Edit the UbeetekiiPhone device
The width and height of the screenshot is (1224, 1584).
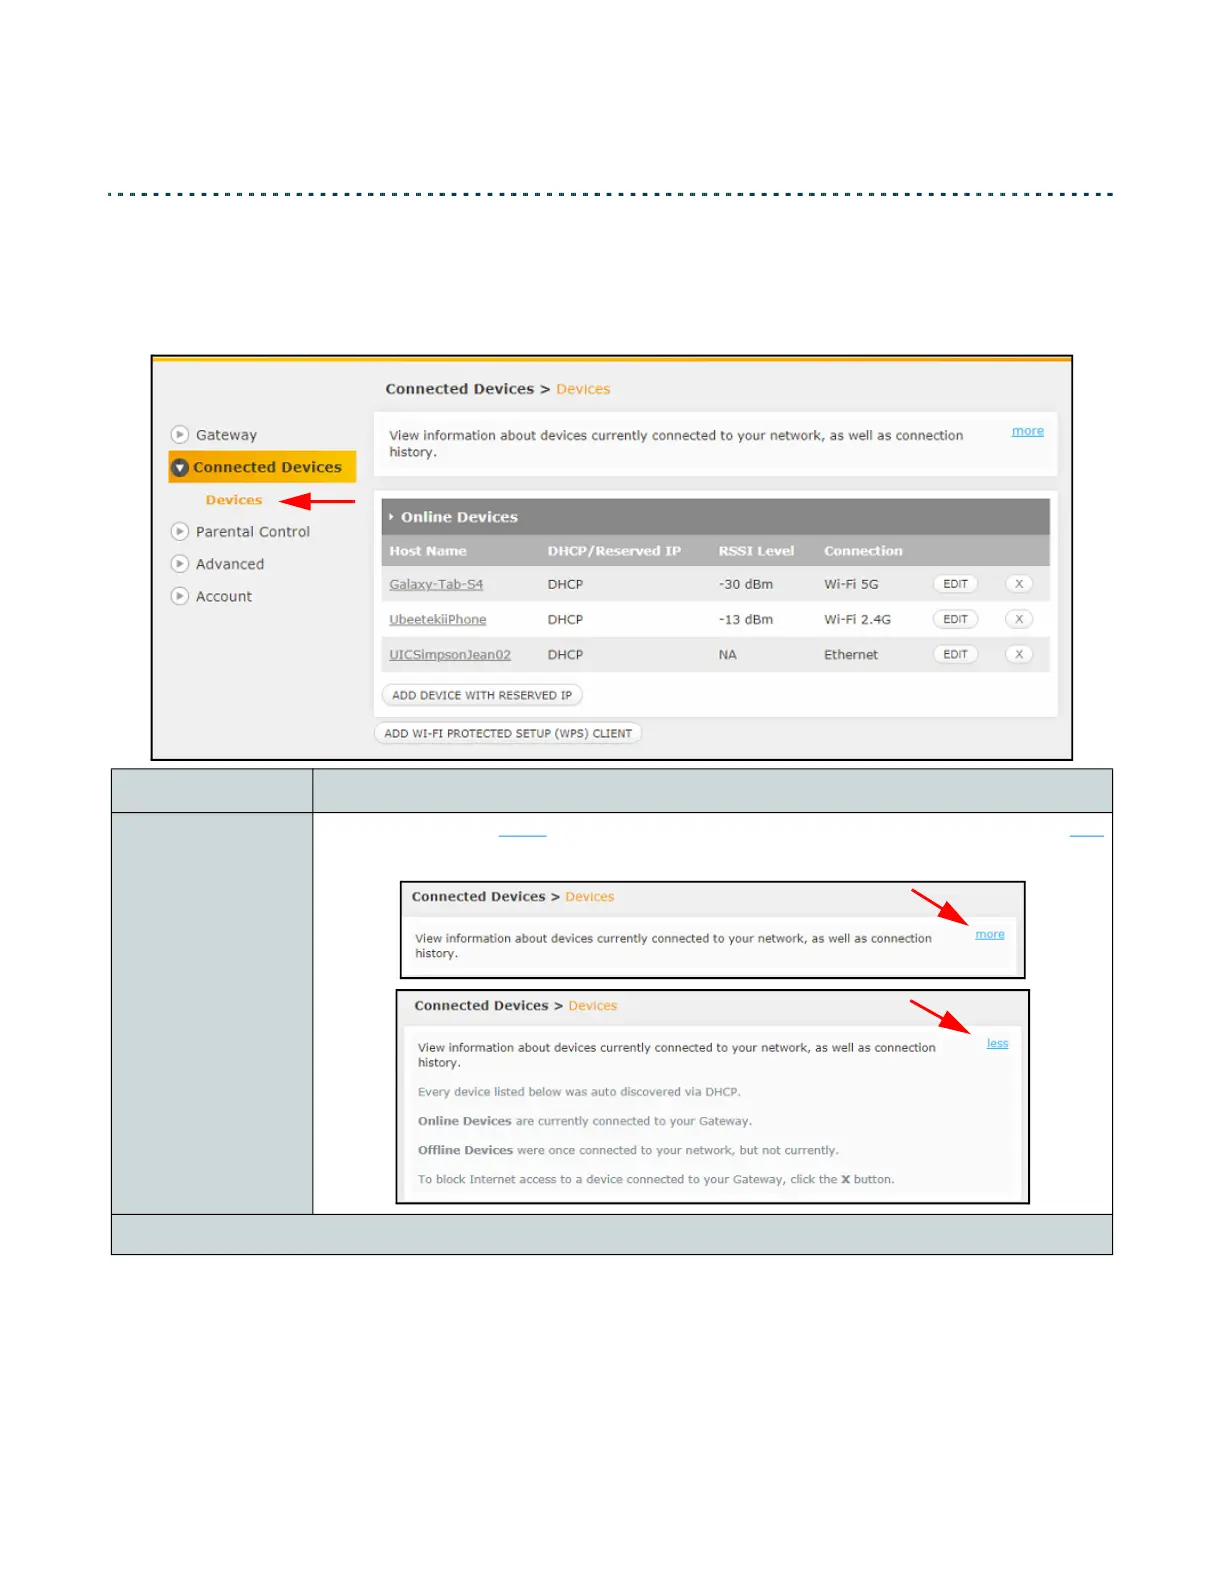(955, 619)
